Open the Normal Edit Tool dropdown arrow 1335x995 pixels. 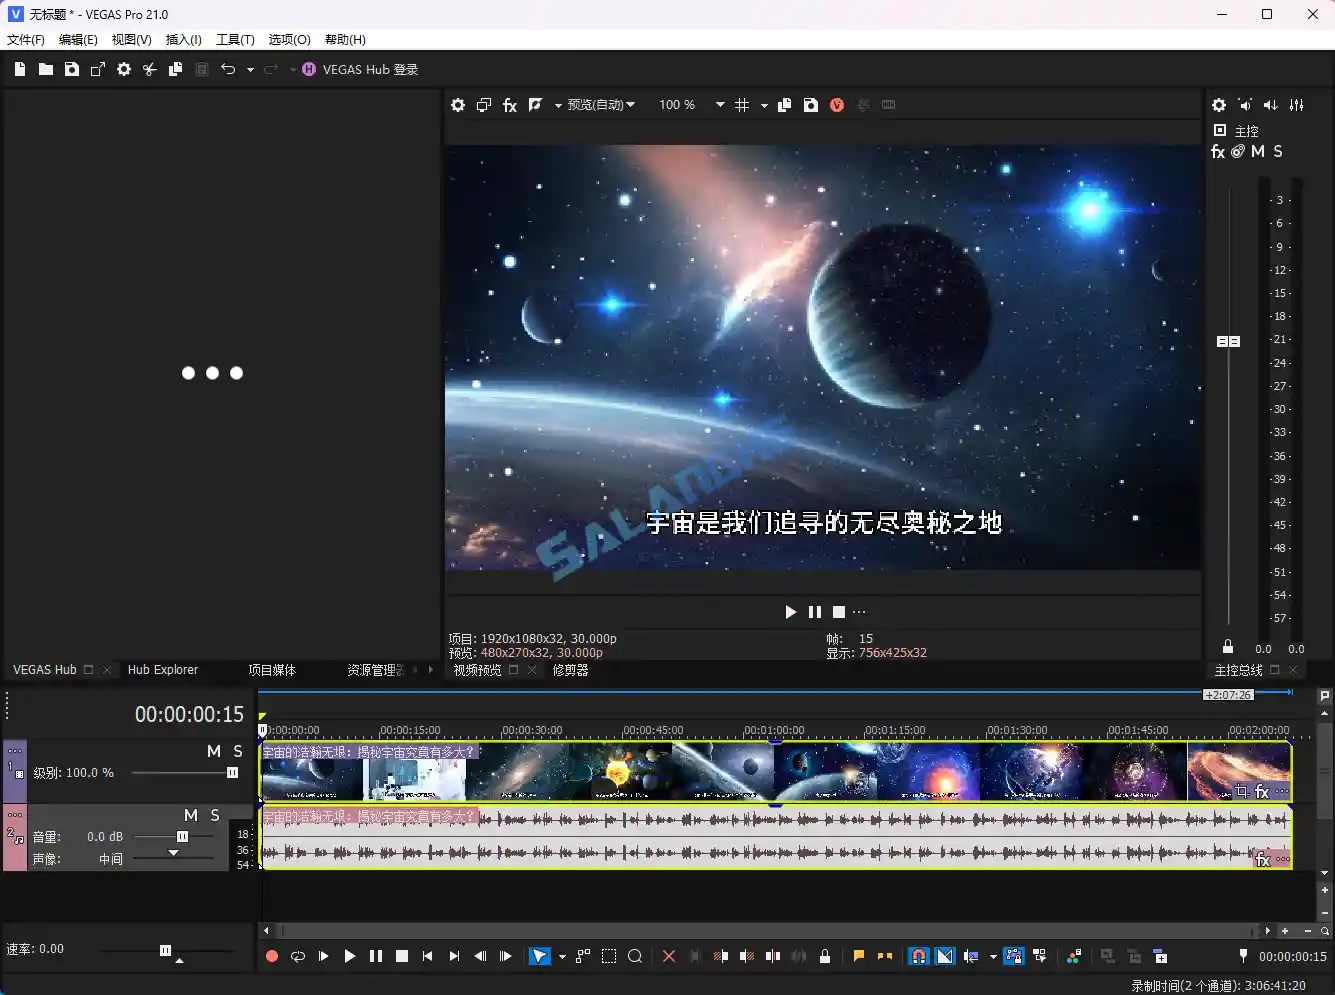click(x=562, y=957)
